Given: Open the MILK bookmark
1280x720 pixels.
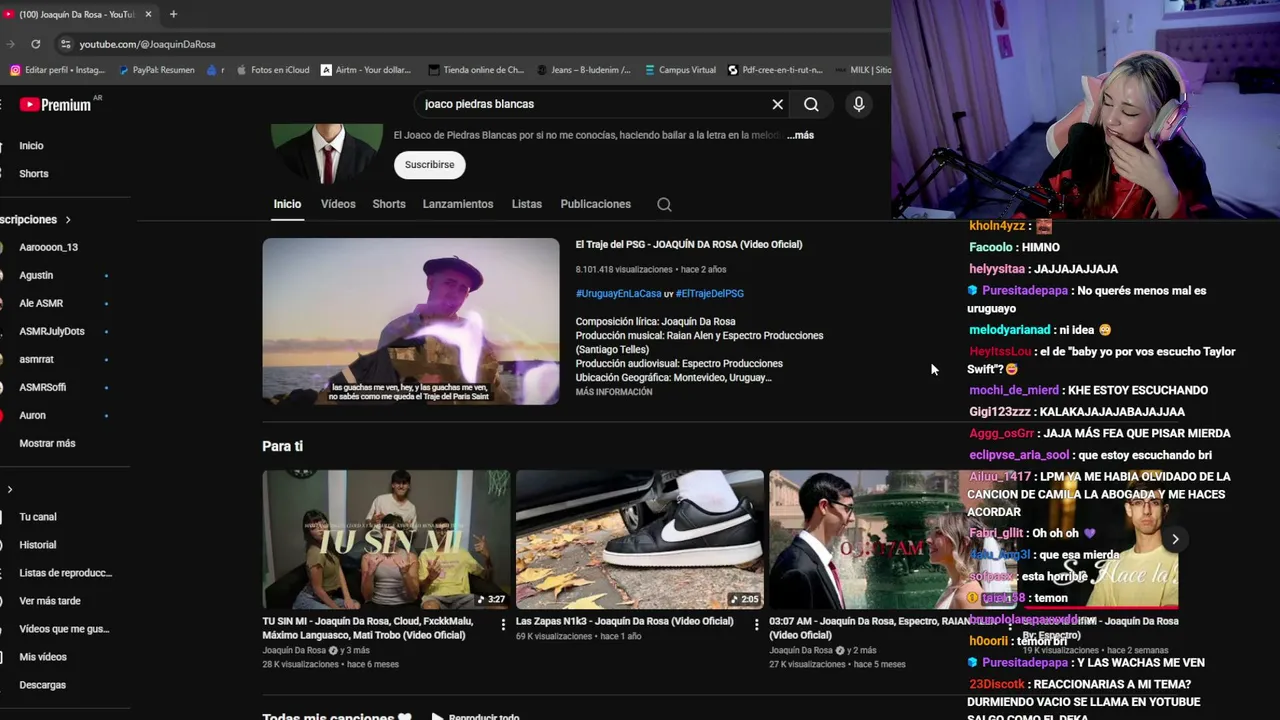Looking at the screenshot, I should pos(863,70).
